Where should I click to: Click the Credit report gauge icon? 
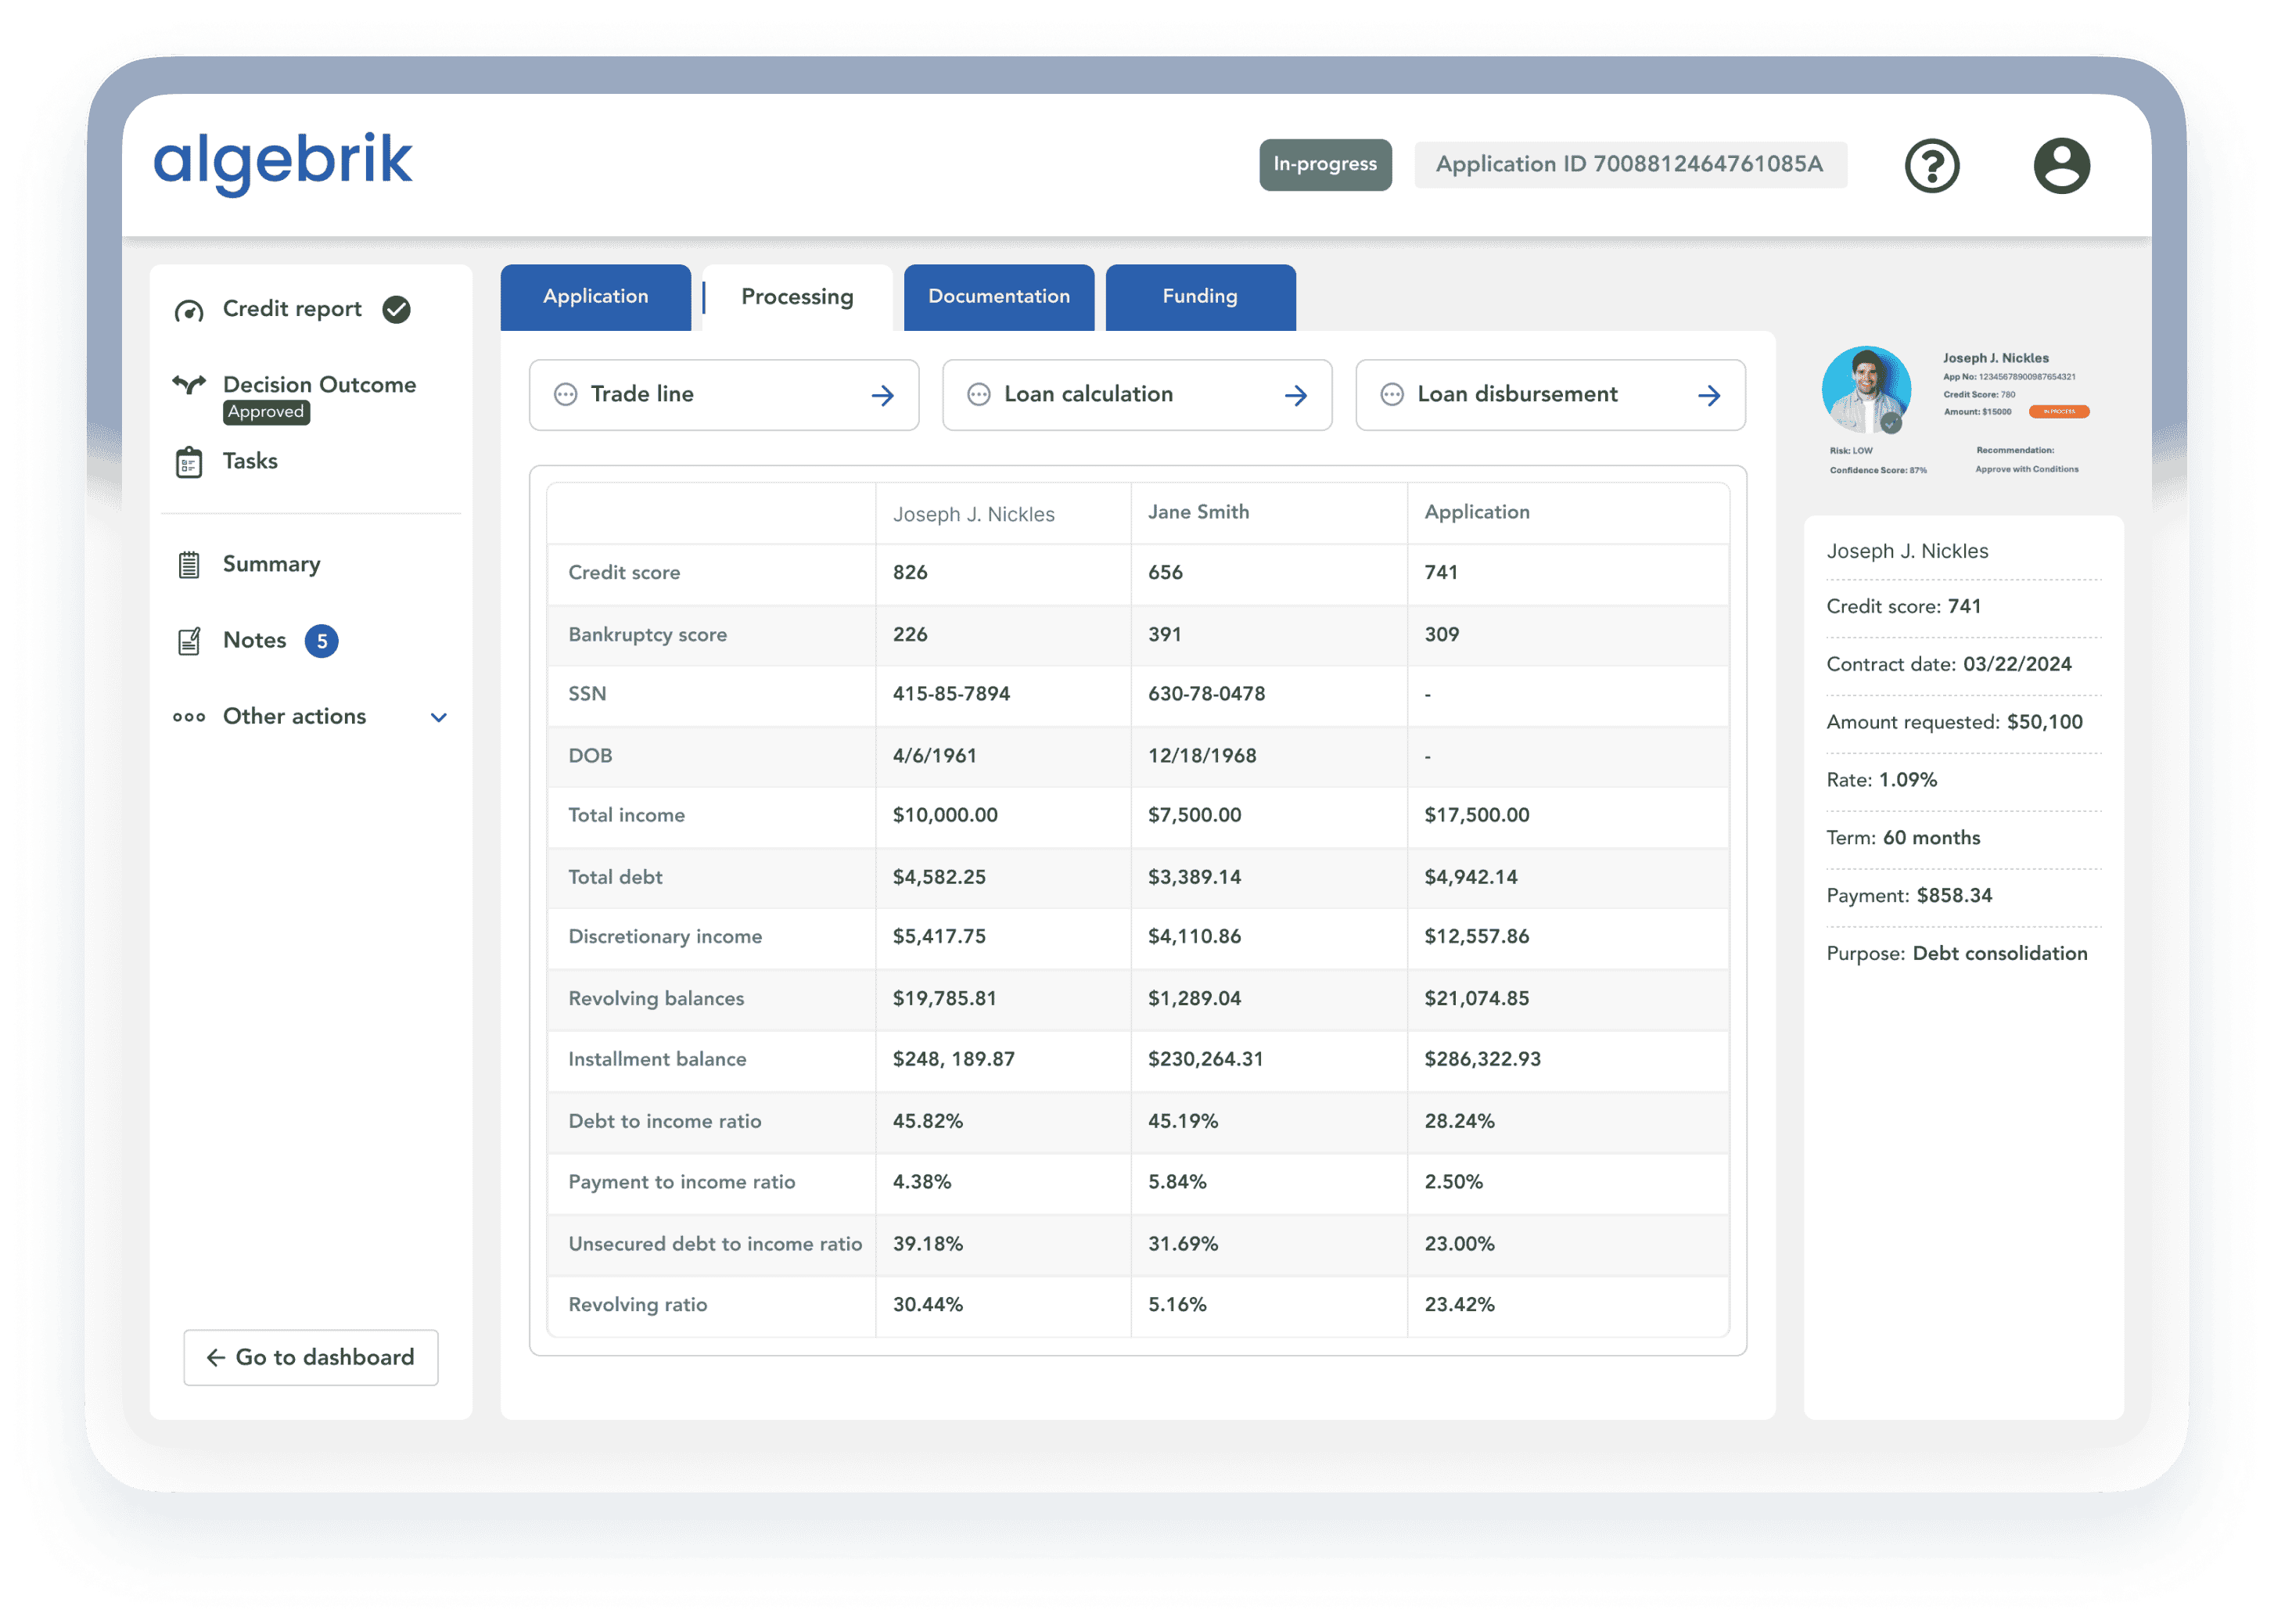[x=188, y=310]
